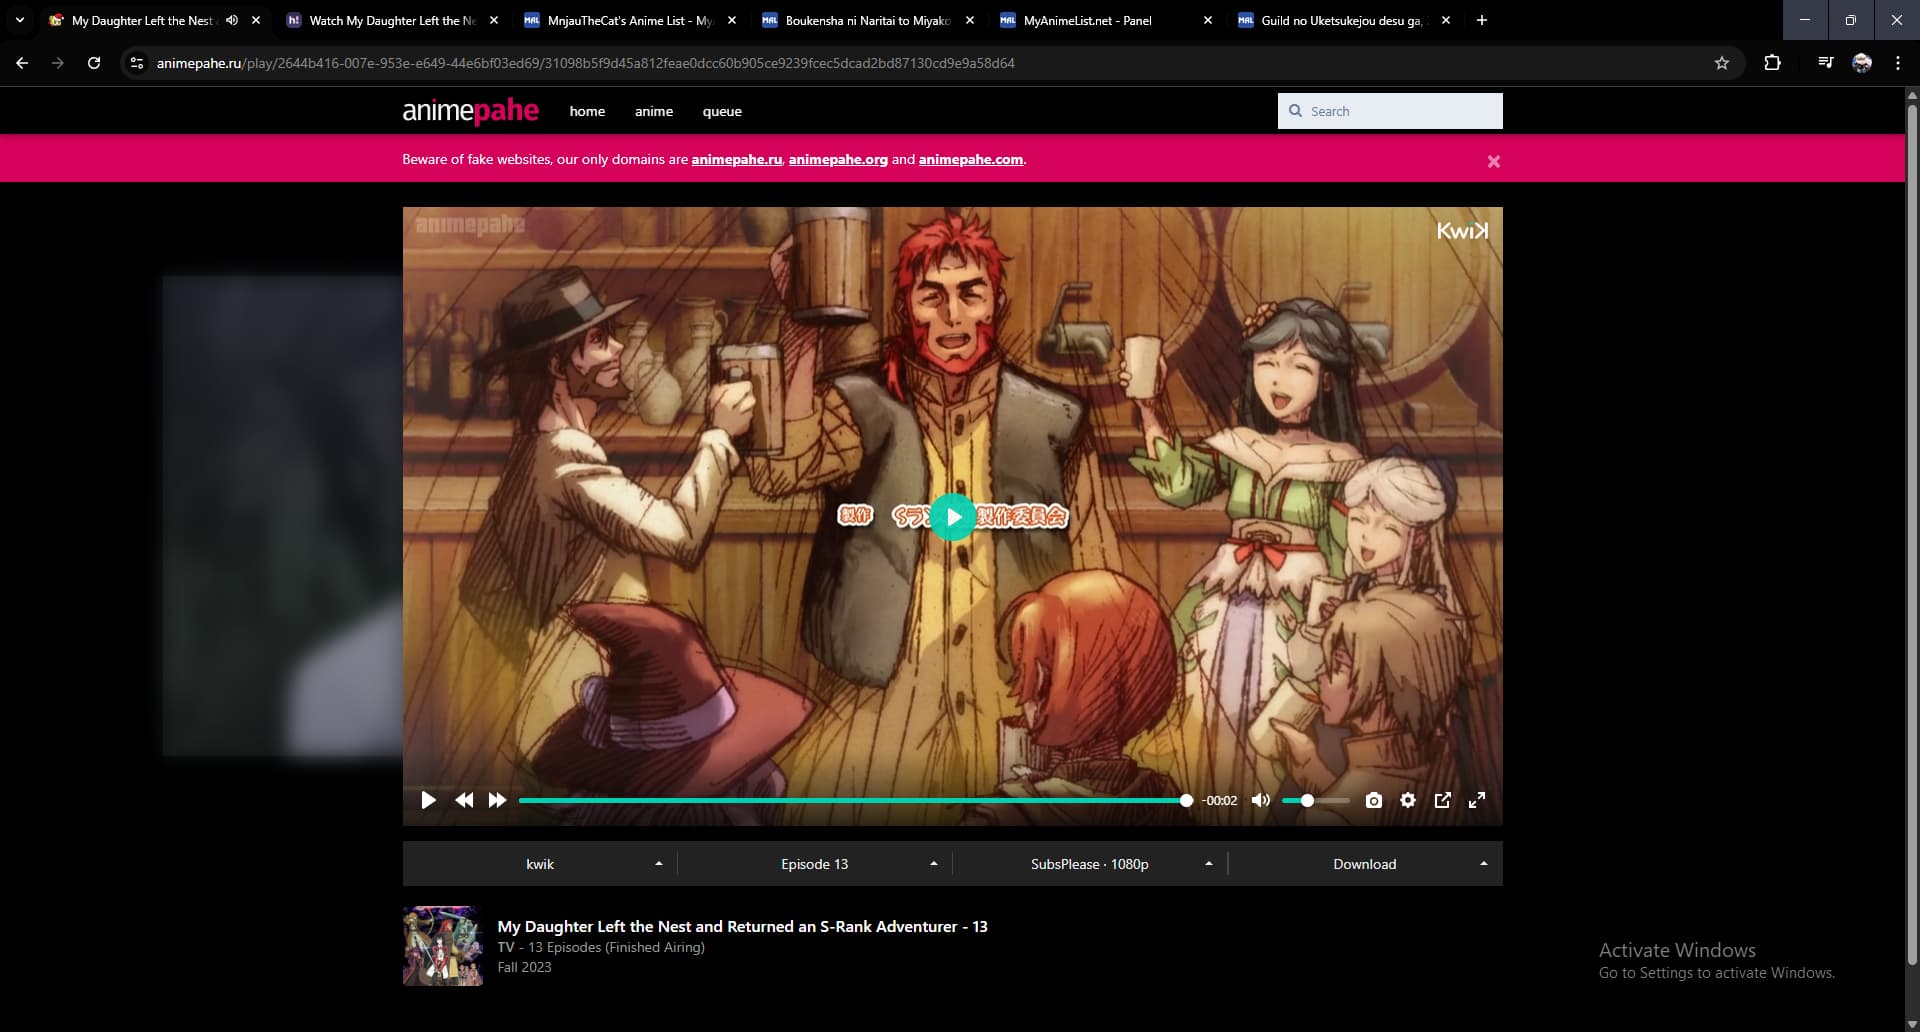Open the Download dropdown menu
The width and height of the screenshot is (1920, 1032).
[x=1365, y=864]
